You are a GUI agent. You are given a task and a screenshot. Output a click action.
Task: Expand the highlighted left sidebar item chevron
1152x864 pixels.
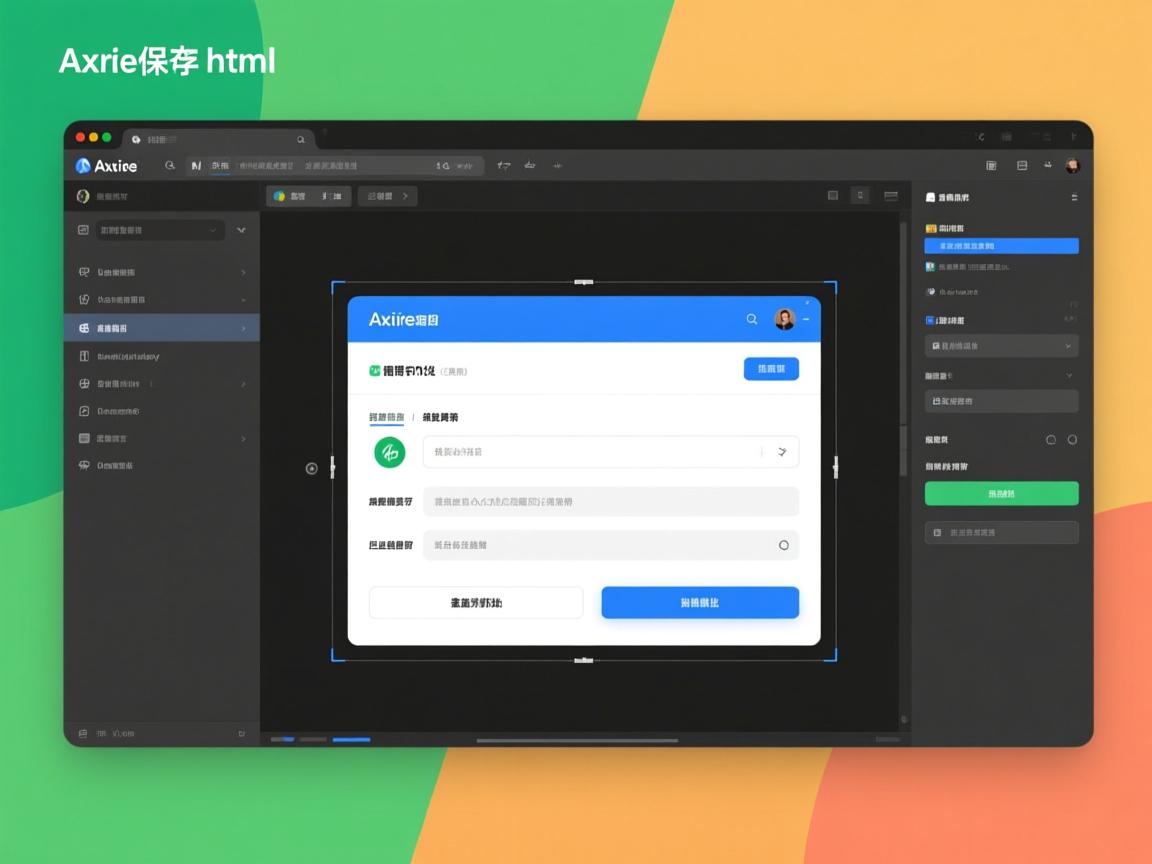coord(243,328)
